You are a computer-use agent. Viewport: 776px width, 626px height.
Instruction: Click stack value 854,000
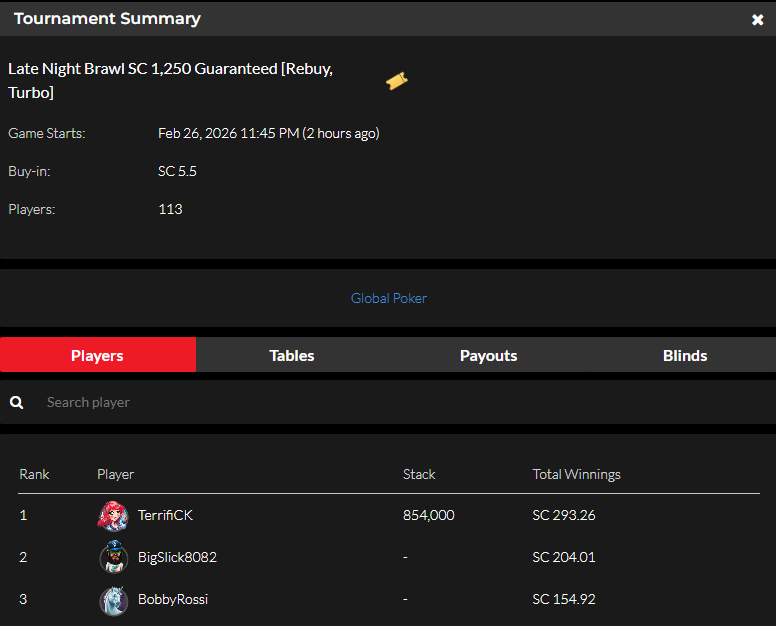click(429, 515)
